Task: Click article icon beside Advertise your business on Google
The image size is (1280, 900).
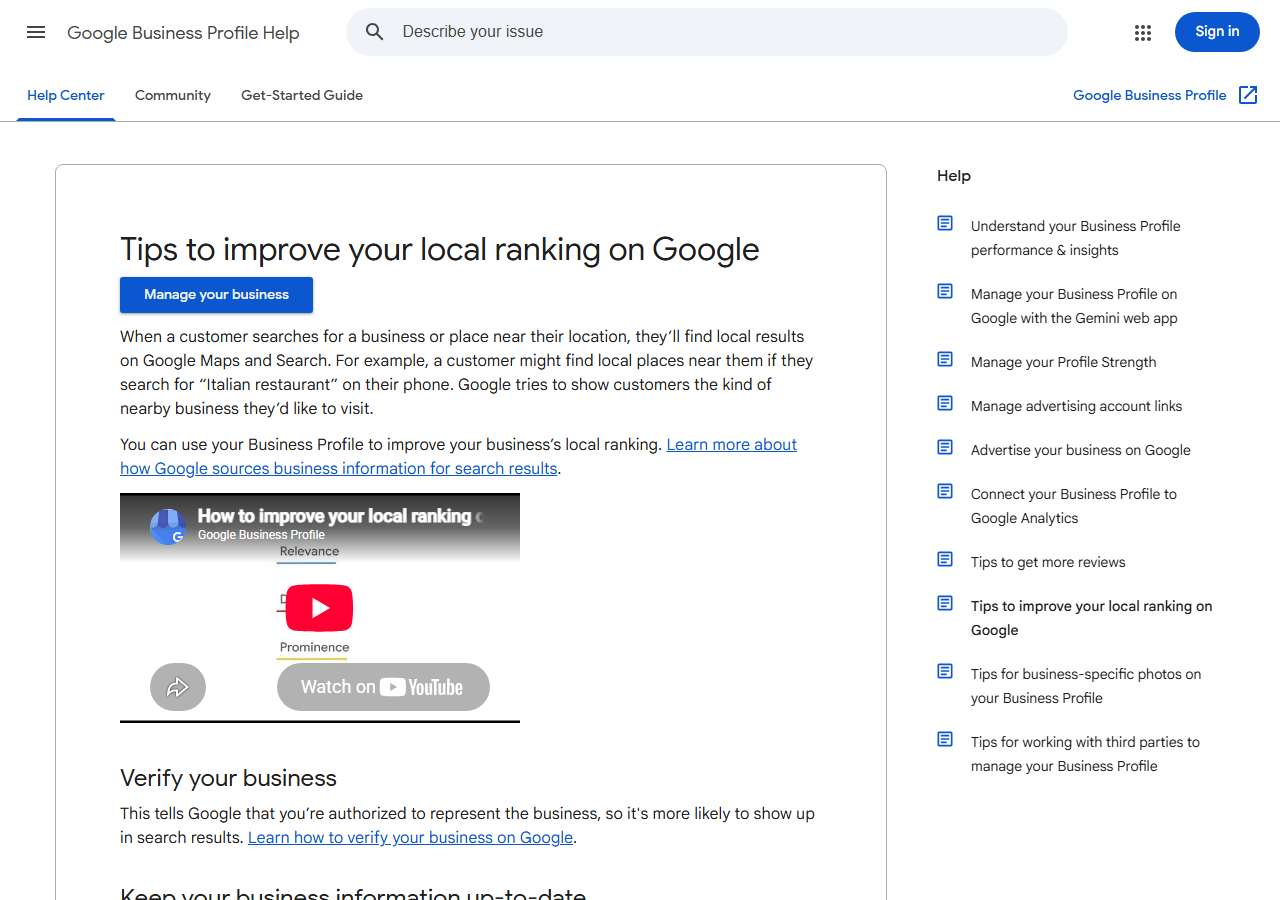Action: click(x=945, y=447)
